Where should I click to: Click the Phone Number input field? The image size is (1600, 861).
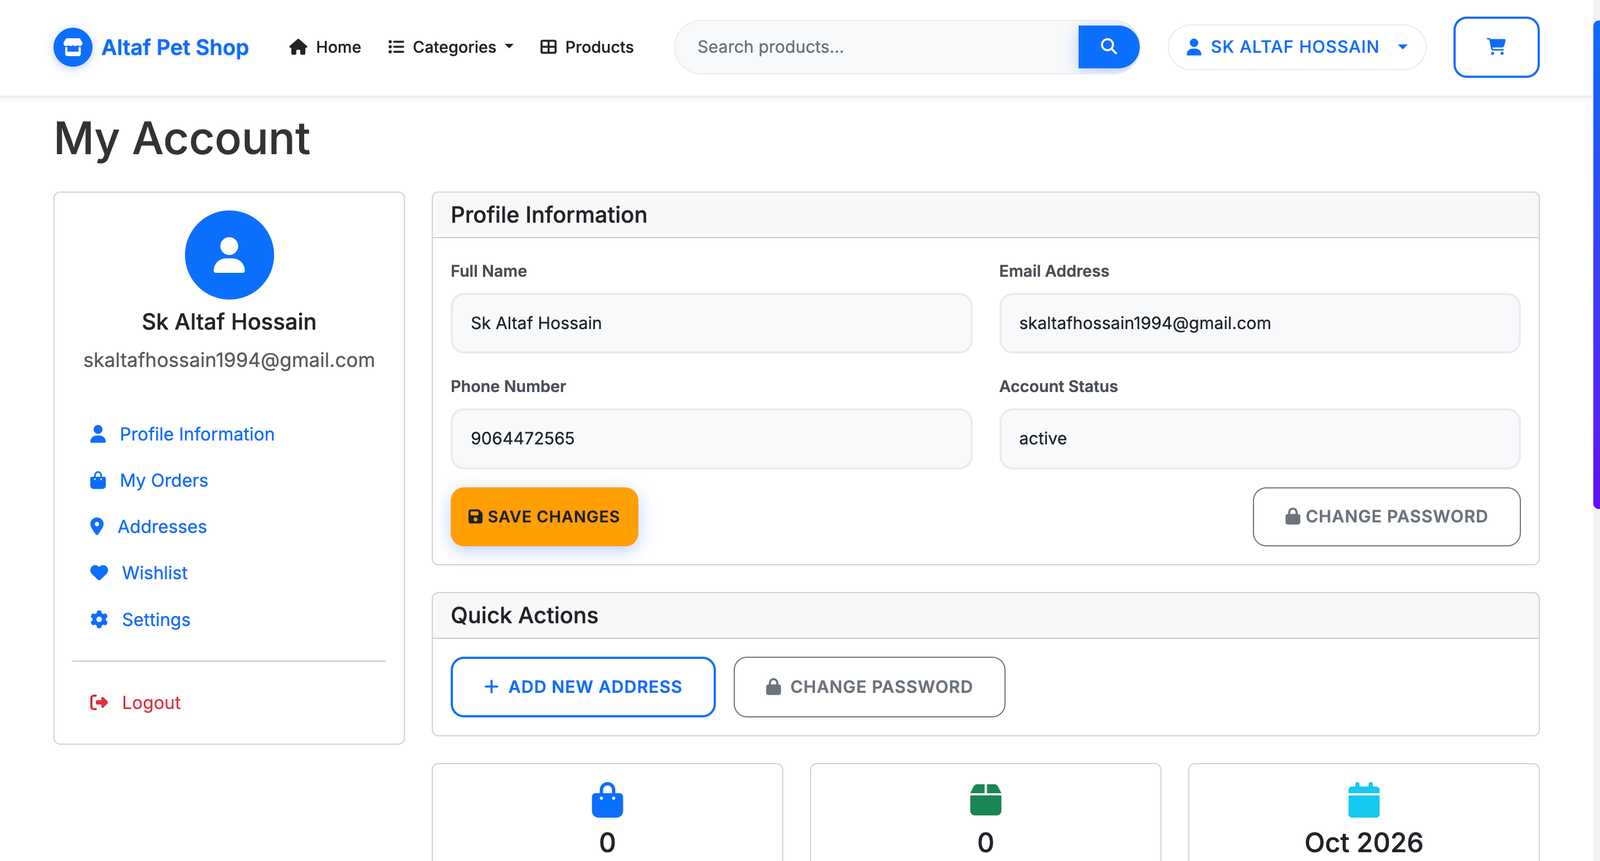(x=711, y=438)
